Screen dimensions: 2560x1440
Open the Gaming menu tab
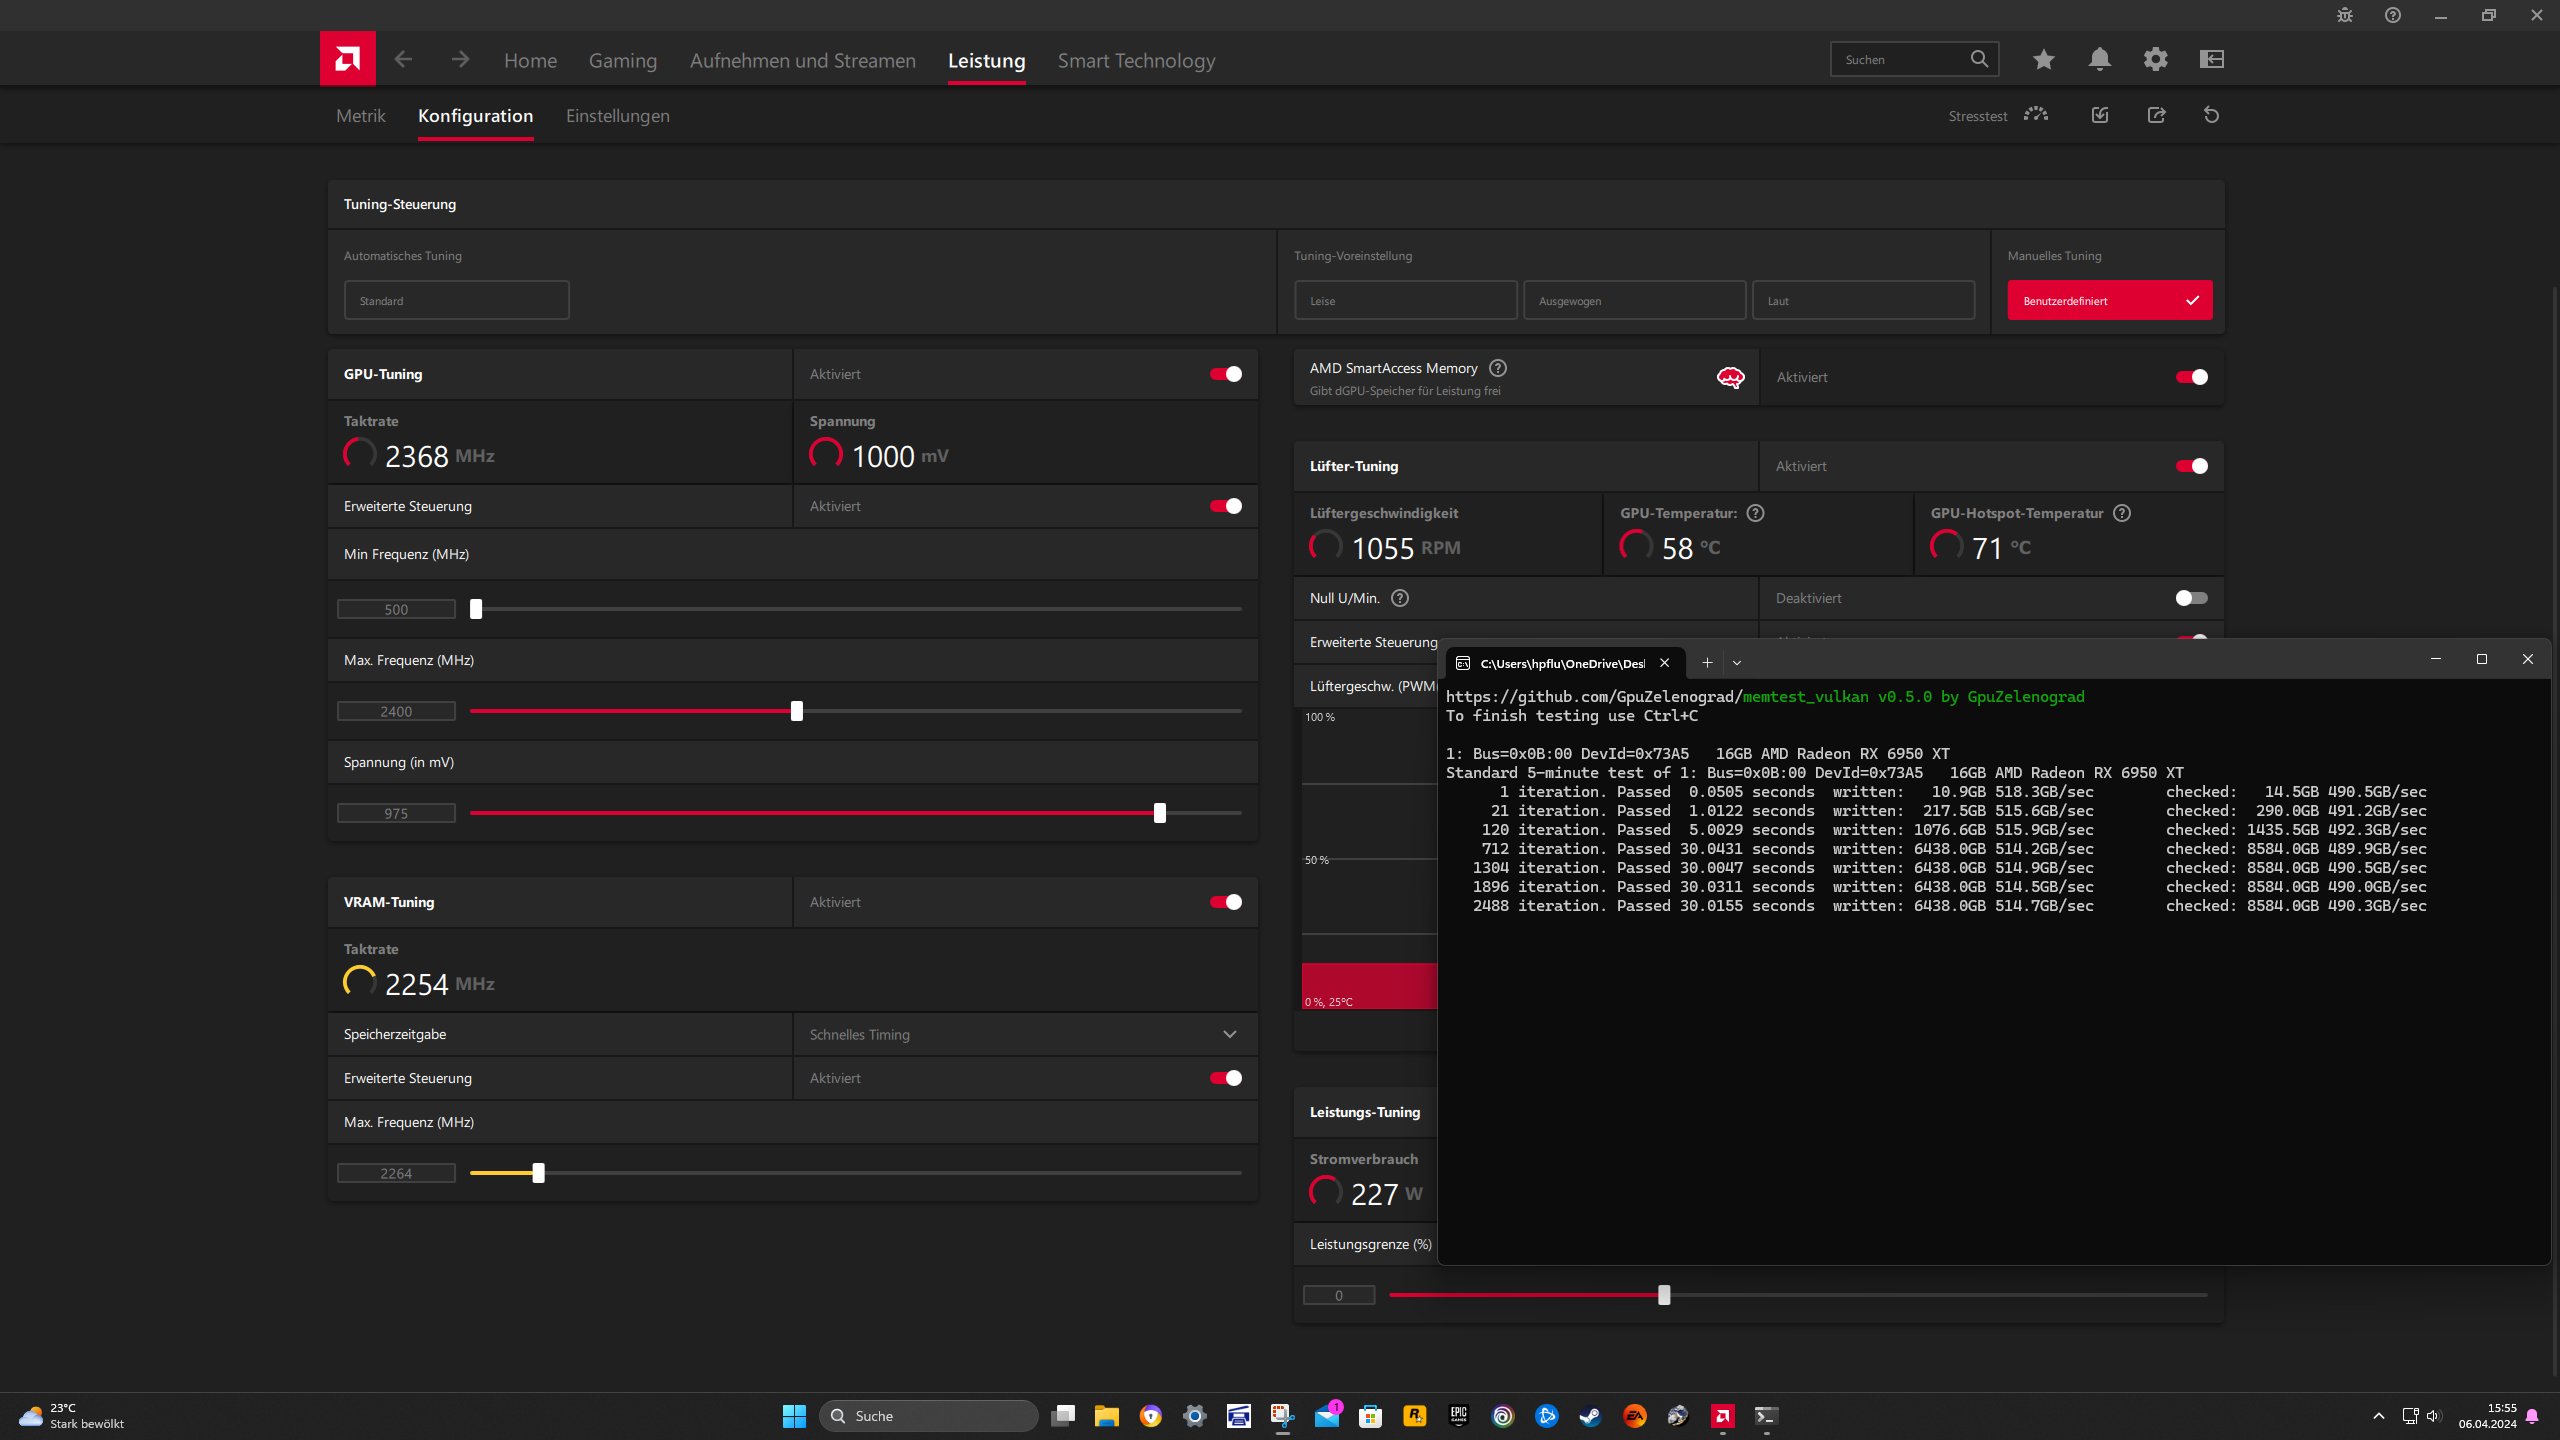coord(622,61)
